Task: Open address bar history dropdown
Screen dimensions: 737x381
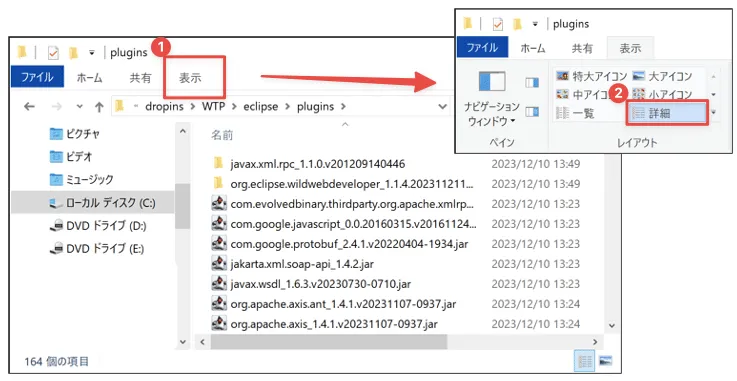Action: tap(442, 107)
